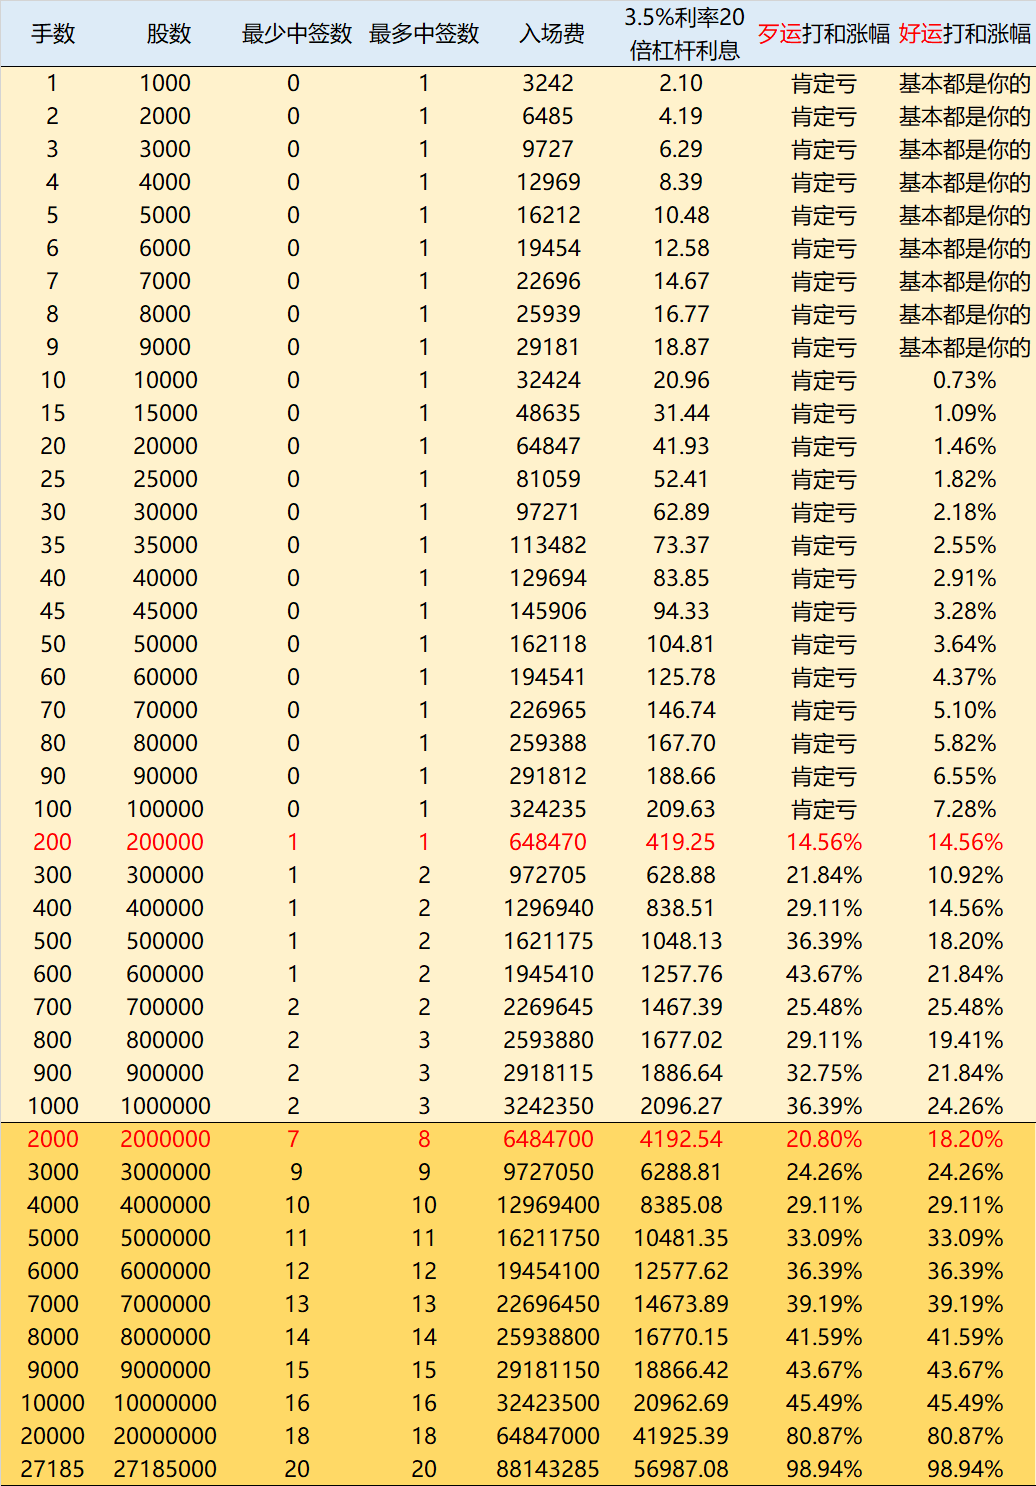Click the 手数 column header
The width and height of the screenshot is (1036, 1486).
coord(53,34)
